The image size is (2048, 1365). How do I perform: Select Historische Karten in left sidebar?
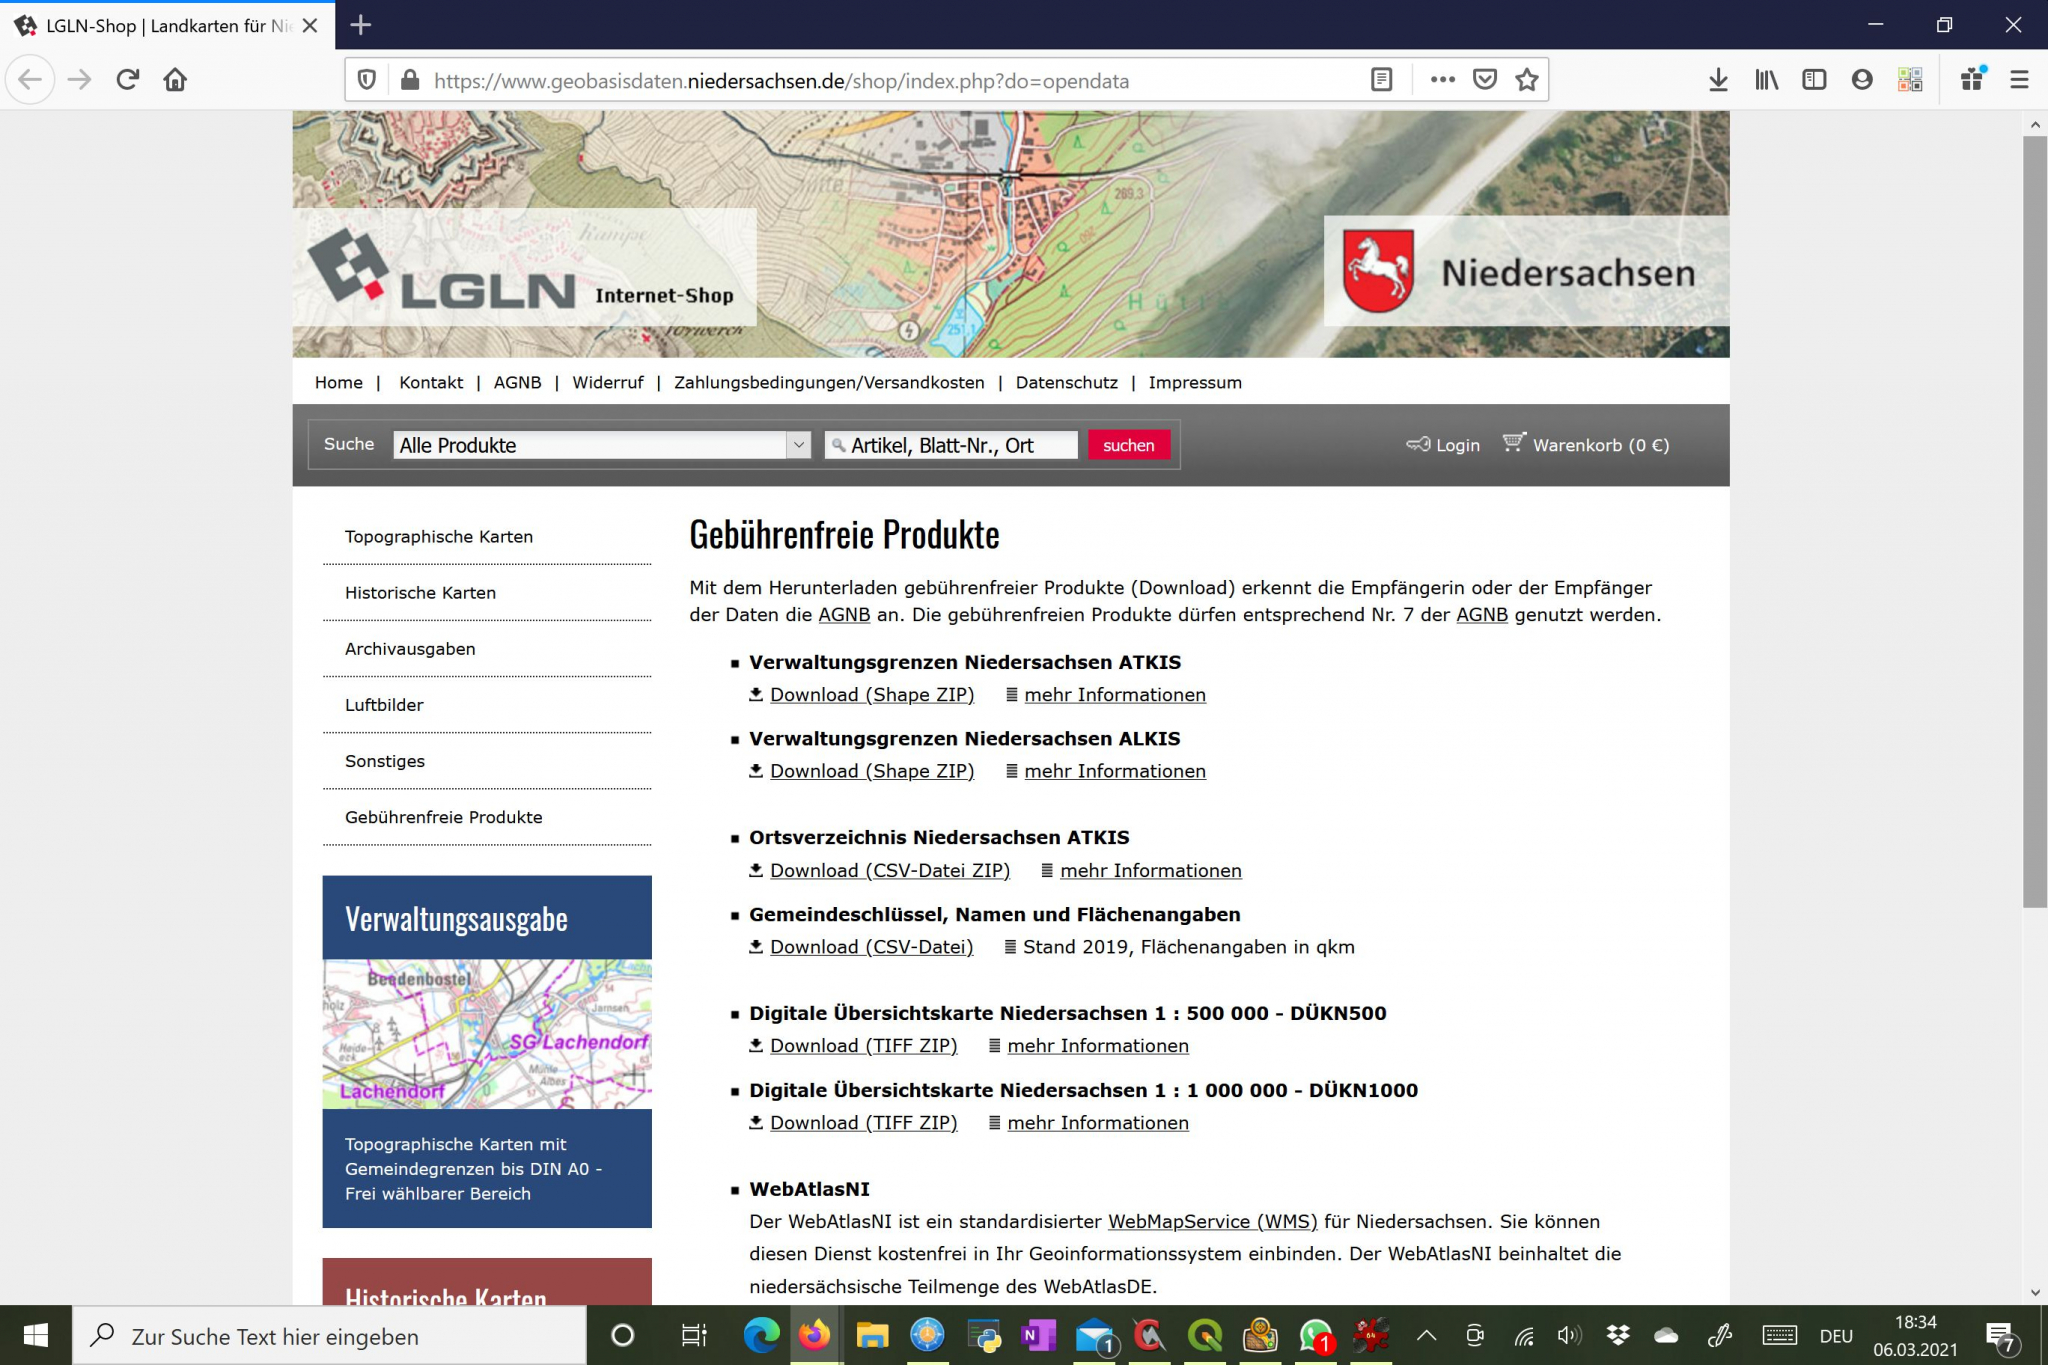[420, 593]
